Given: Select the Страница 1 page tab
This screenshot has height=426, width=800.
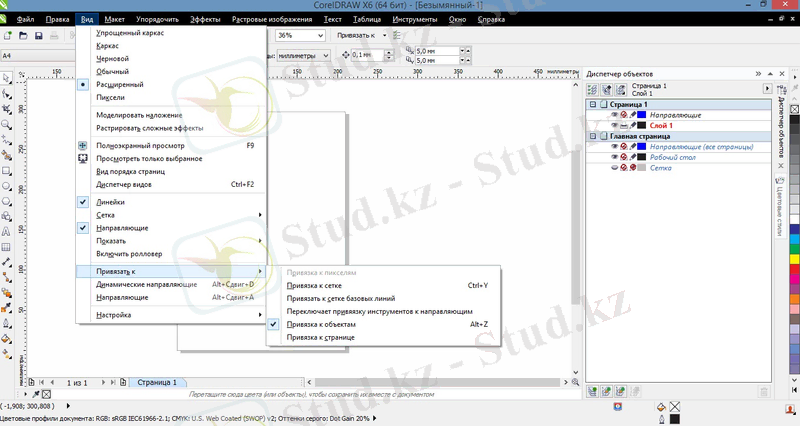Looking at the screenshot, I should pyautogui.click(x=156, y=382).
